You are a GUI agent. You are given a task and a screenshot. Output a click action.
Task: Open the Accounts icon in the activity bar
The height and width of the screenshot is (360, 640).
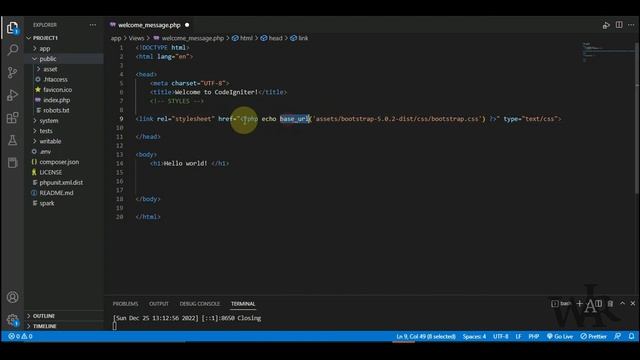pos(12,297)
